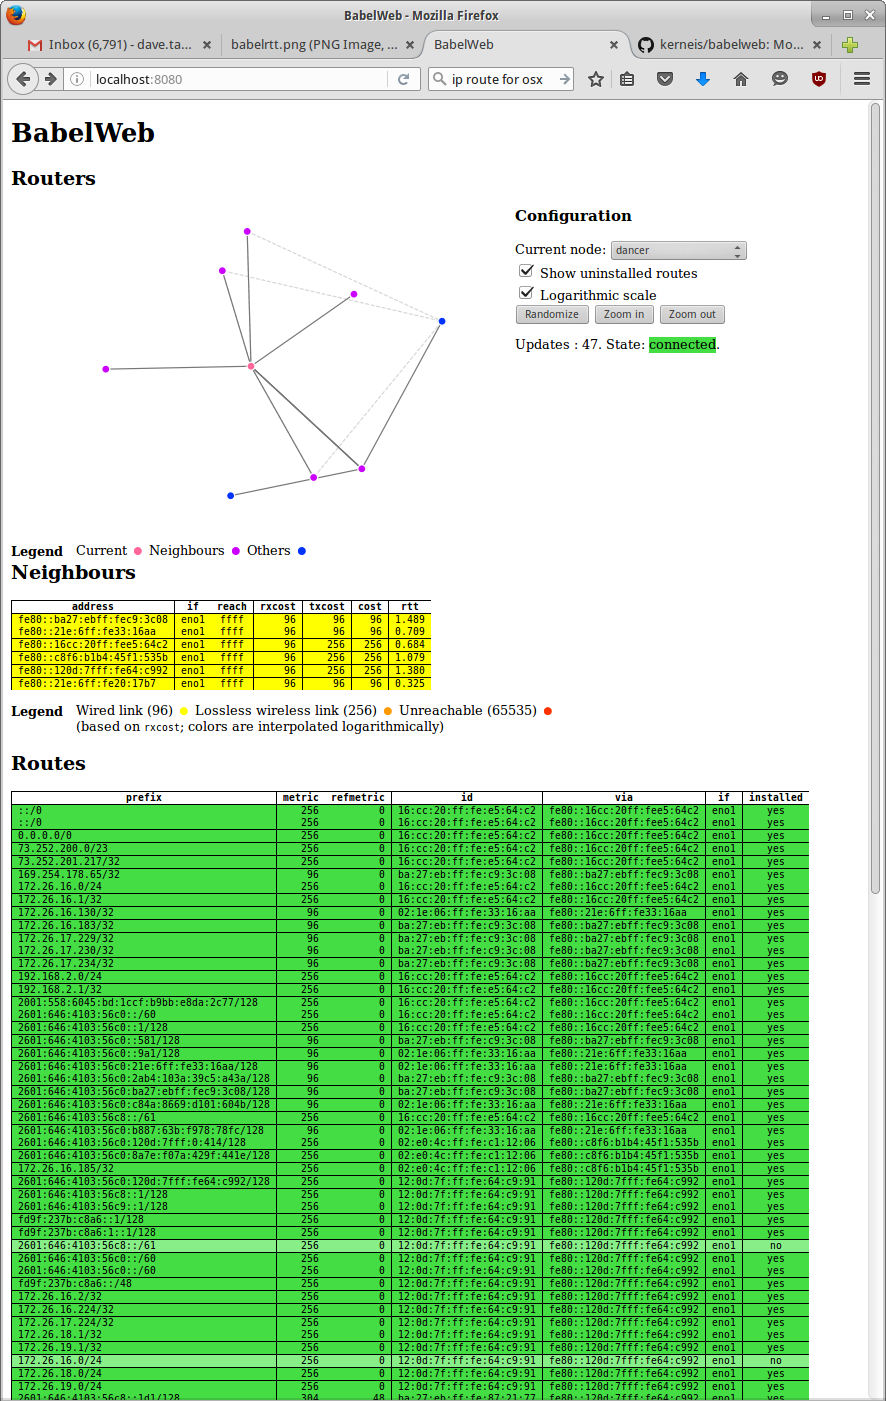Bookmark this page with star icon
The image size is (886, 1401).
(x=596, y=79)
